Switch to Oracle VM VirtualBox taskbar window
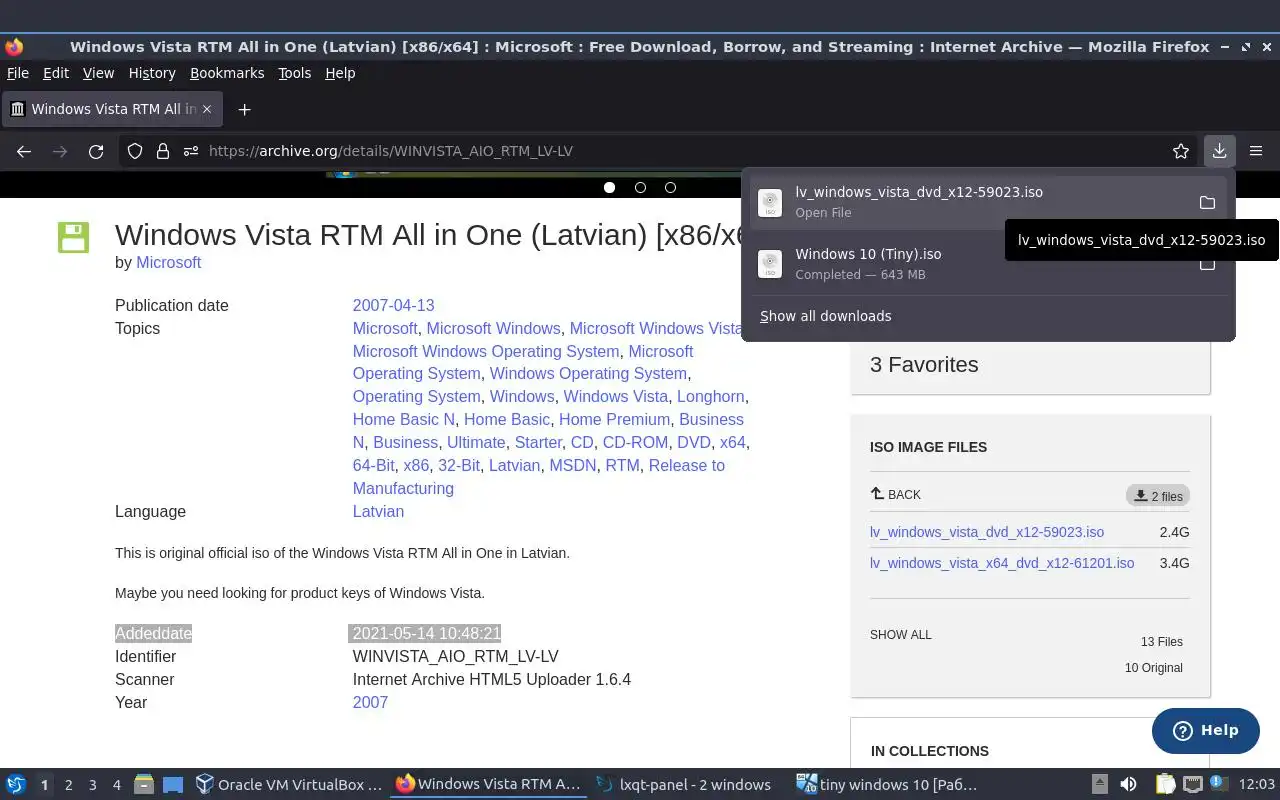The height and width of the screenshot is (800, 1280). pyautogui.click(x=288, y=785)
